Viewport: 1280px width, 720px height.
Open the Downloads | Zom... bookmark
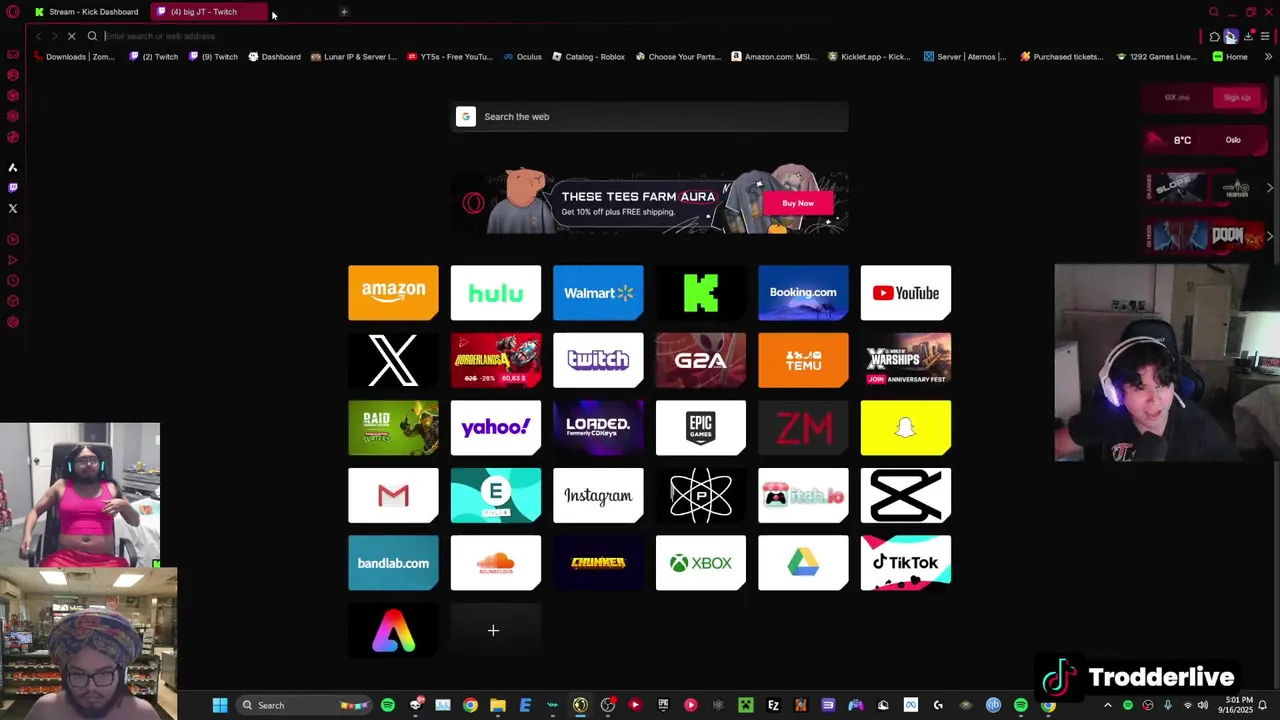[74, 57]
